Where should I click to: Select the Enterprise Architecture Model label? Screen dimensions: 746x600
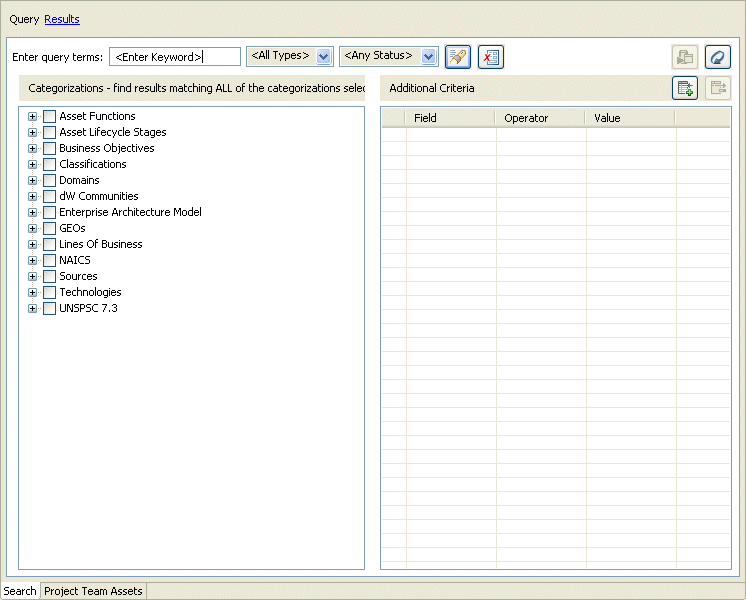(130, 212)
